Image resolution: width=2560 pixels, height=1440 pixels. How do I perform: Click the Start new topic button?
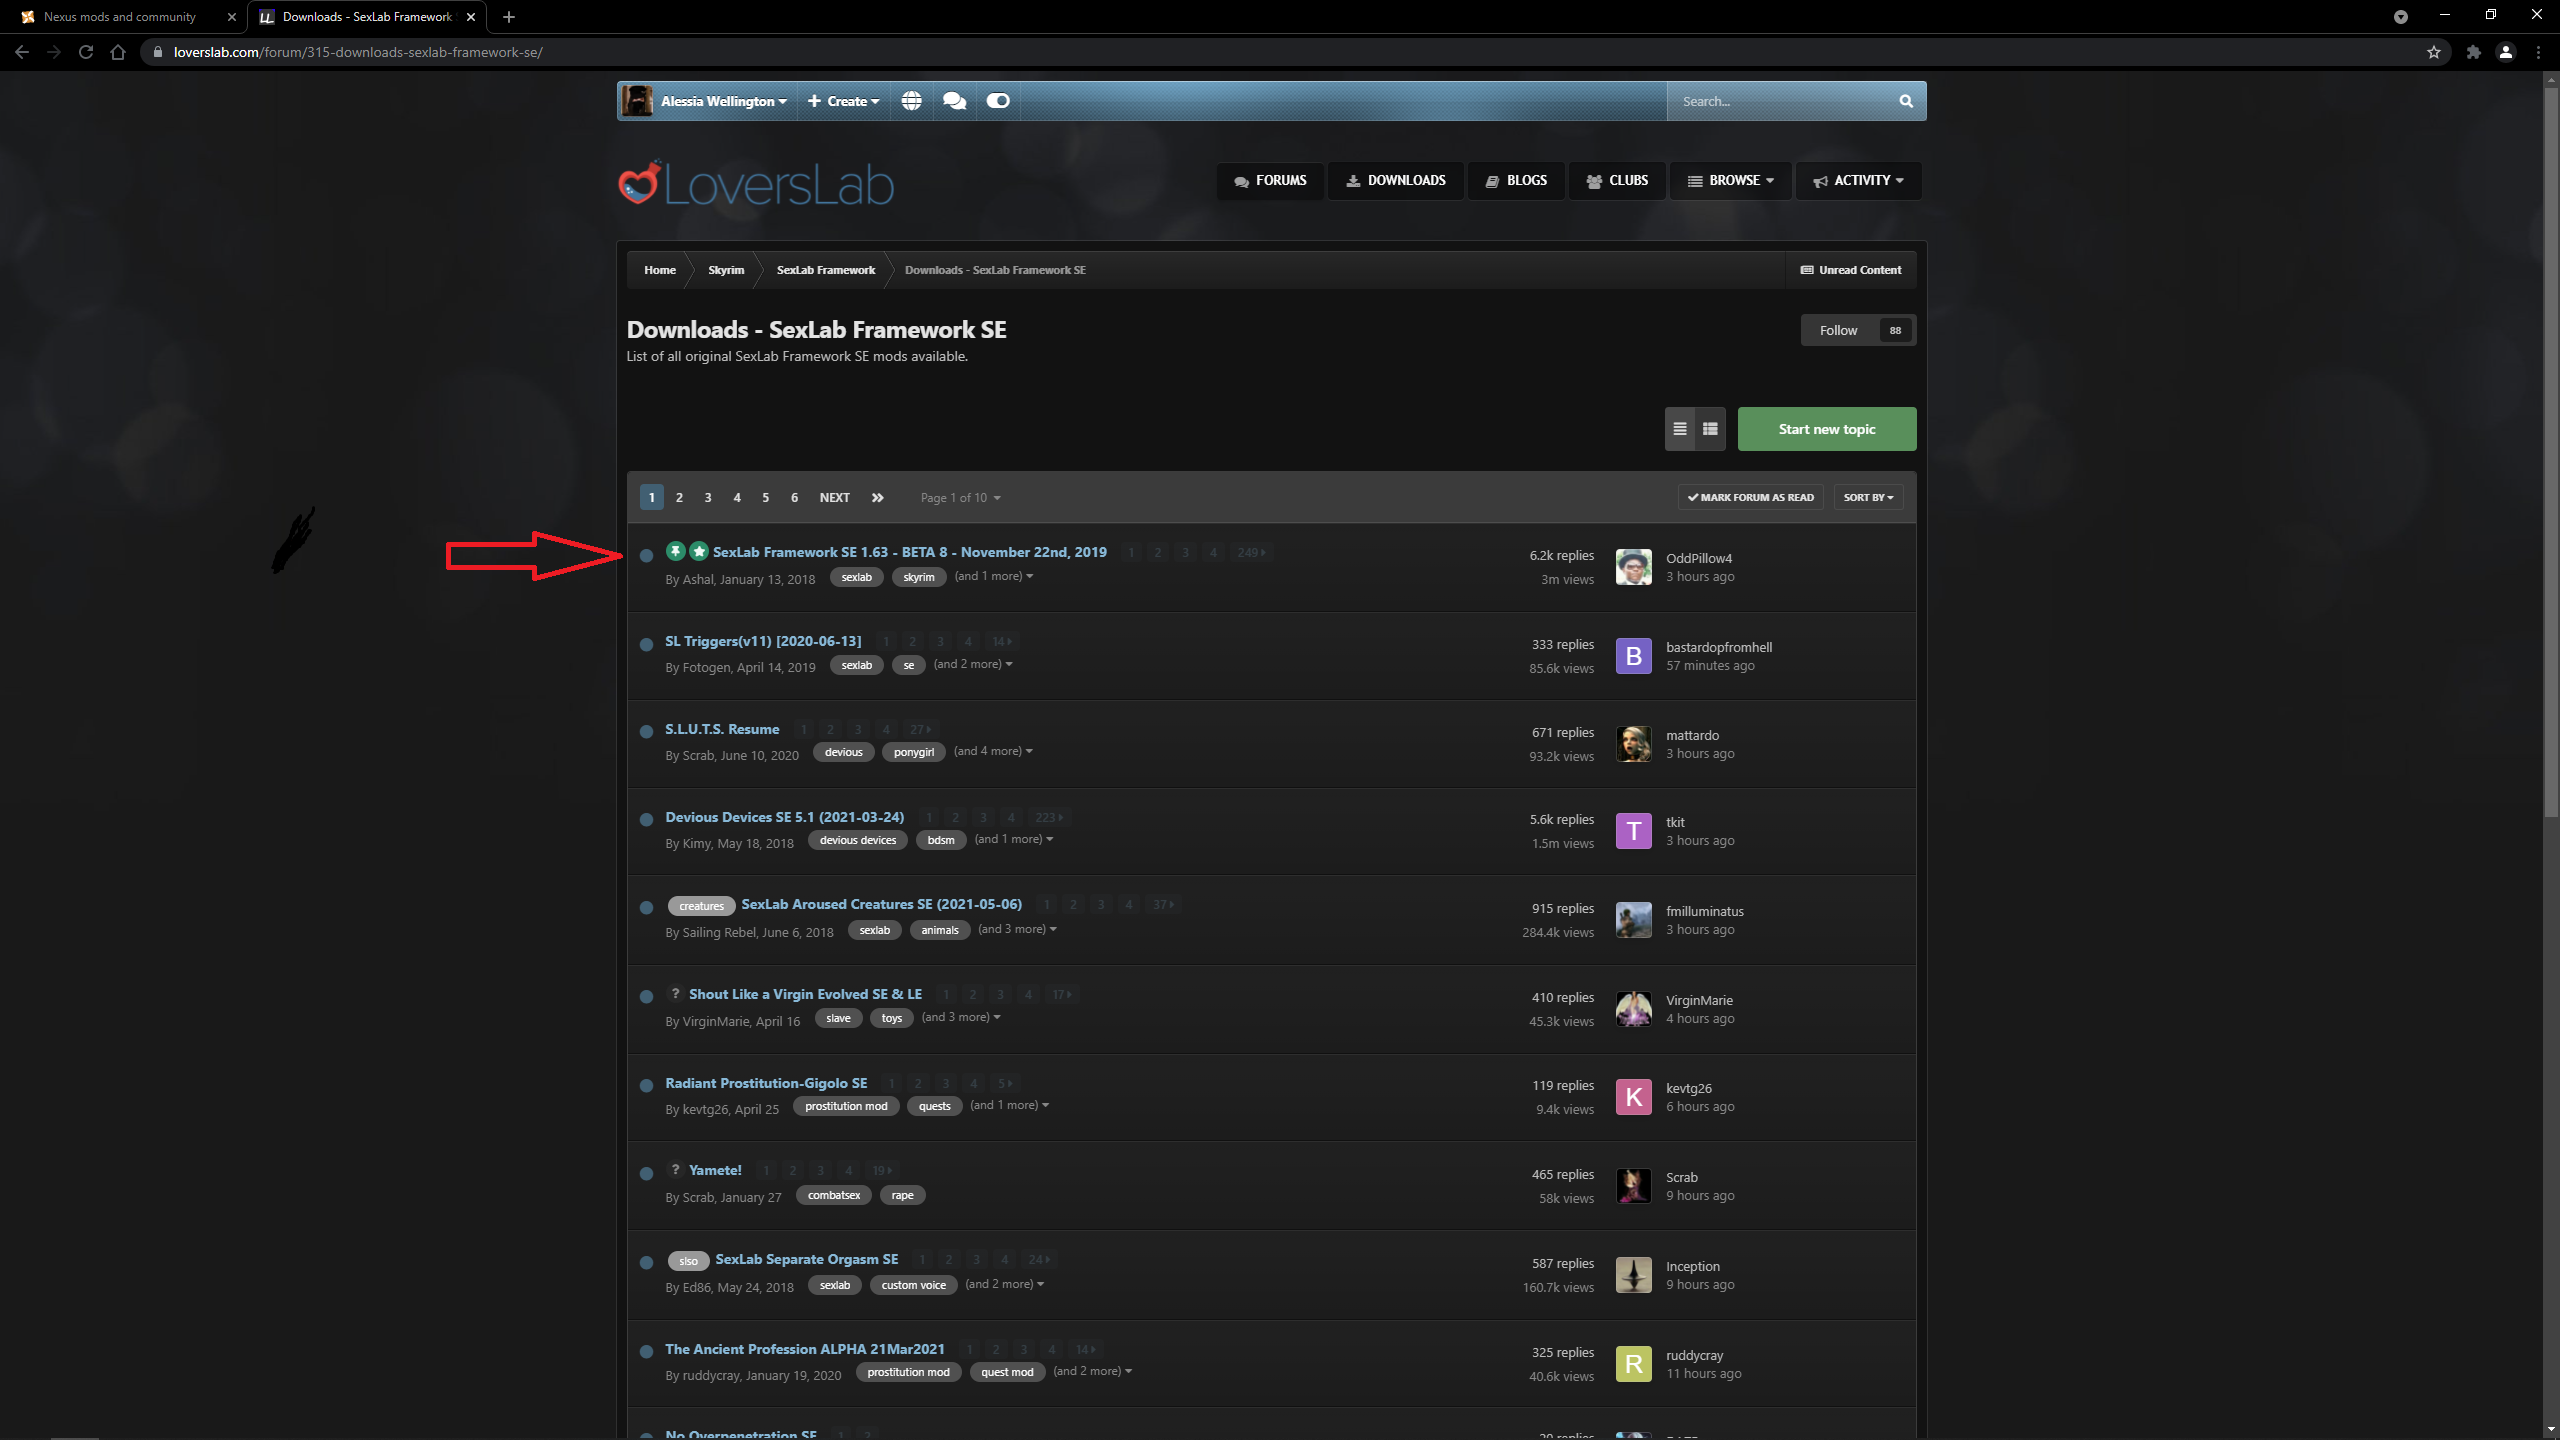coord(1825,427)
